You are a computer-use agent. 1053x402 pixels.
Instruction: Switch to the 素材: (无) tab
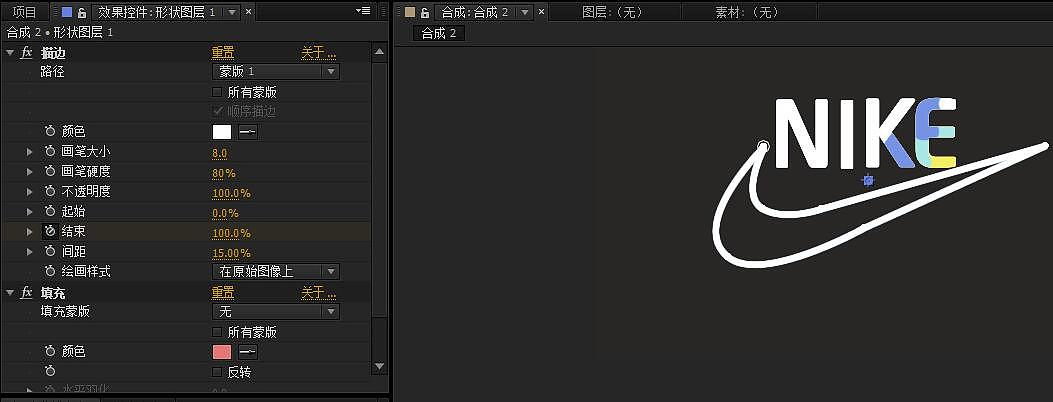(747, 12)
